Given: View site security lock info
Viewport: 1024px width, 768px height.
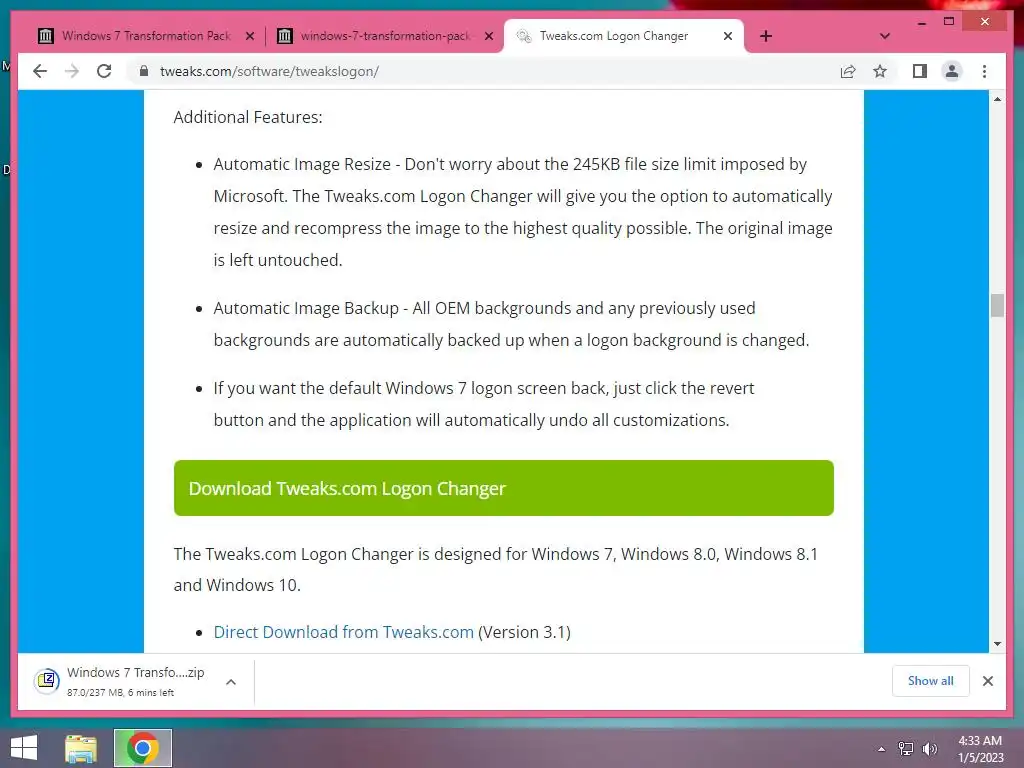Looking at the screenshot, I should [144, 71].
